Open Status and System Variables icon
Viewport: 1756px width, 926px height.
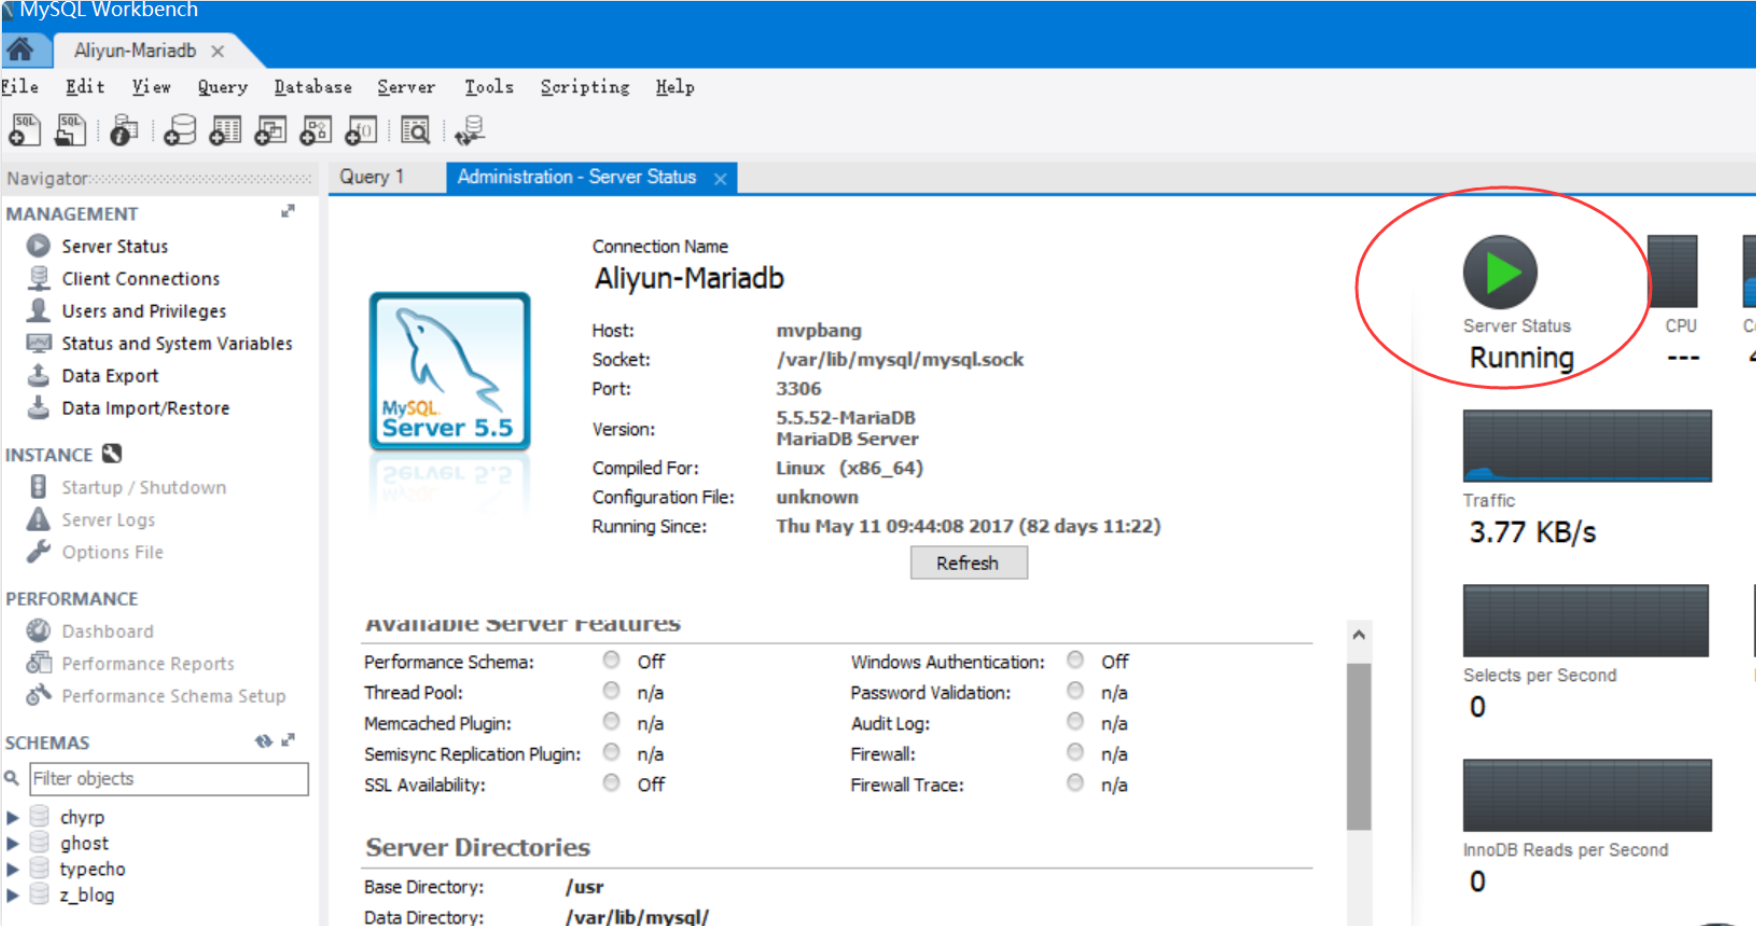[39, 343]
